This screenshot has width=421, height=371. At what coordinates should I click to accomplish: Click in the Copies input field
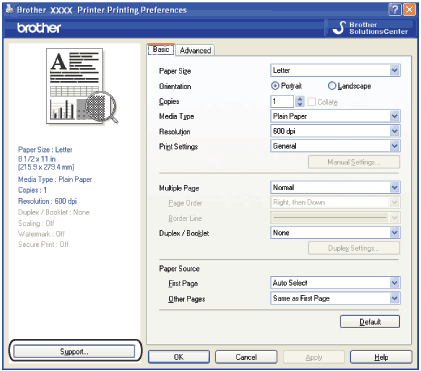[x=282, y=101]
